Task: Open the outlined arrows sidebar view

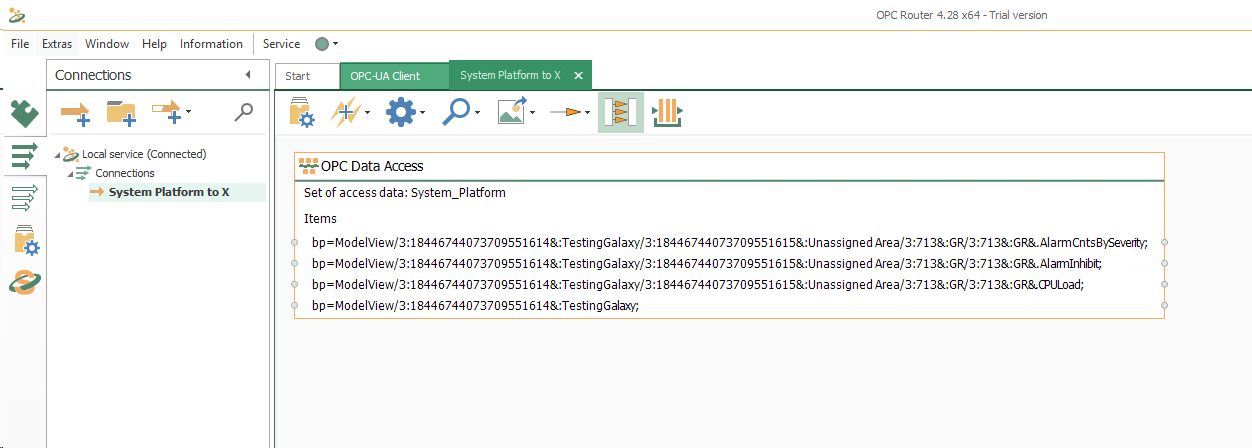Action: (23, 199)
